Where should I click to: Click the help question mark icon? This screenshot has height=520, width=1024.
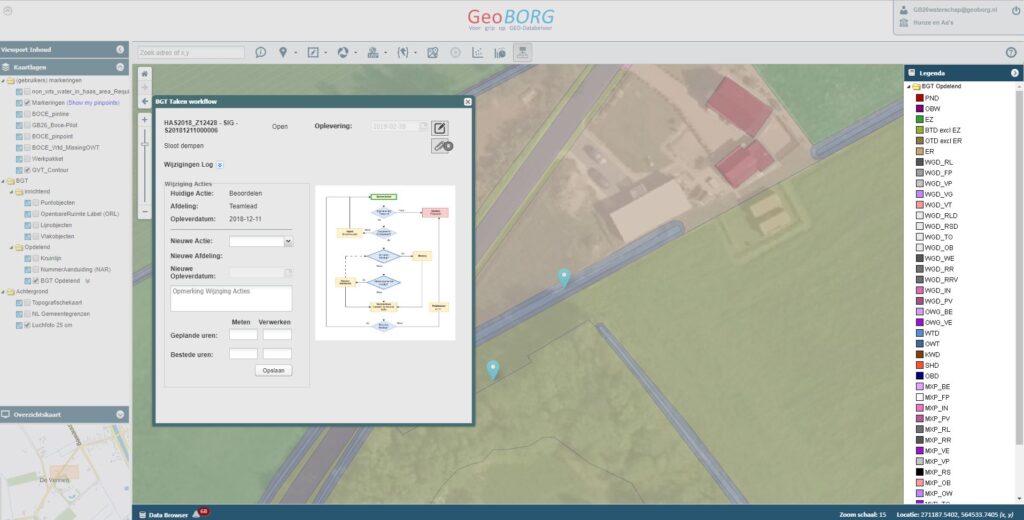1011,53
